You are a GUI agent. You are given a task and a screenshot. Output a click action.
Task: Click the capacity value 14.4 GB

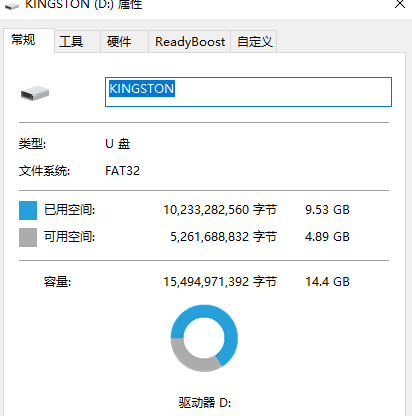point(328,282)
